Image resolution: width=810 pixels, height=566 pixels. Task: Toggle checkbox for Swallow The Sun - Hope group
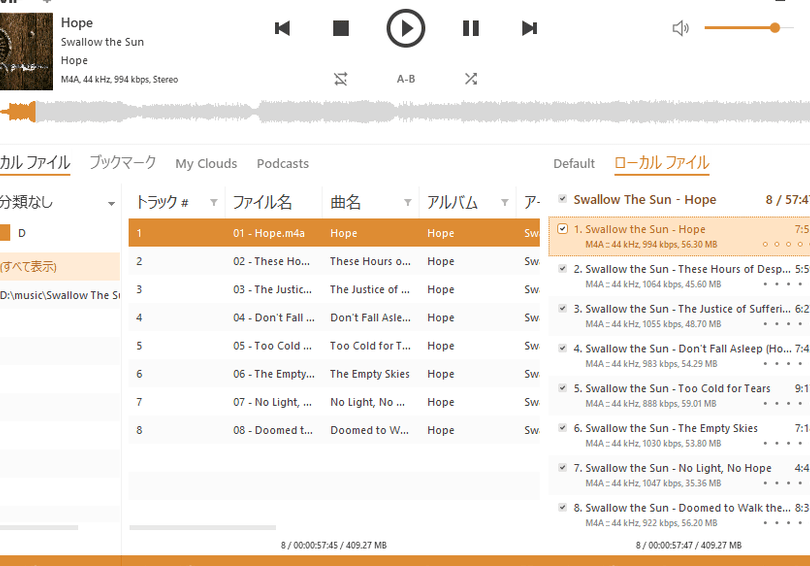tap(563, 199)
